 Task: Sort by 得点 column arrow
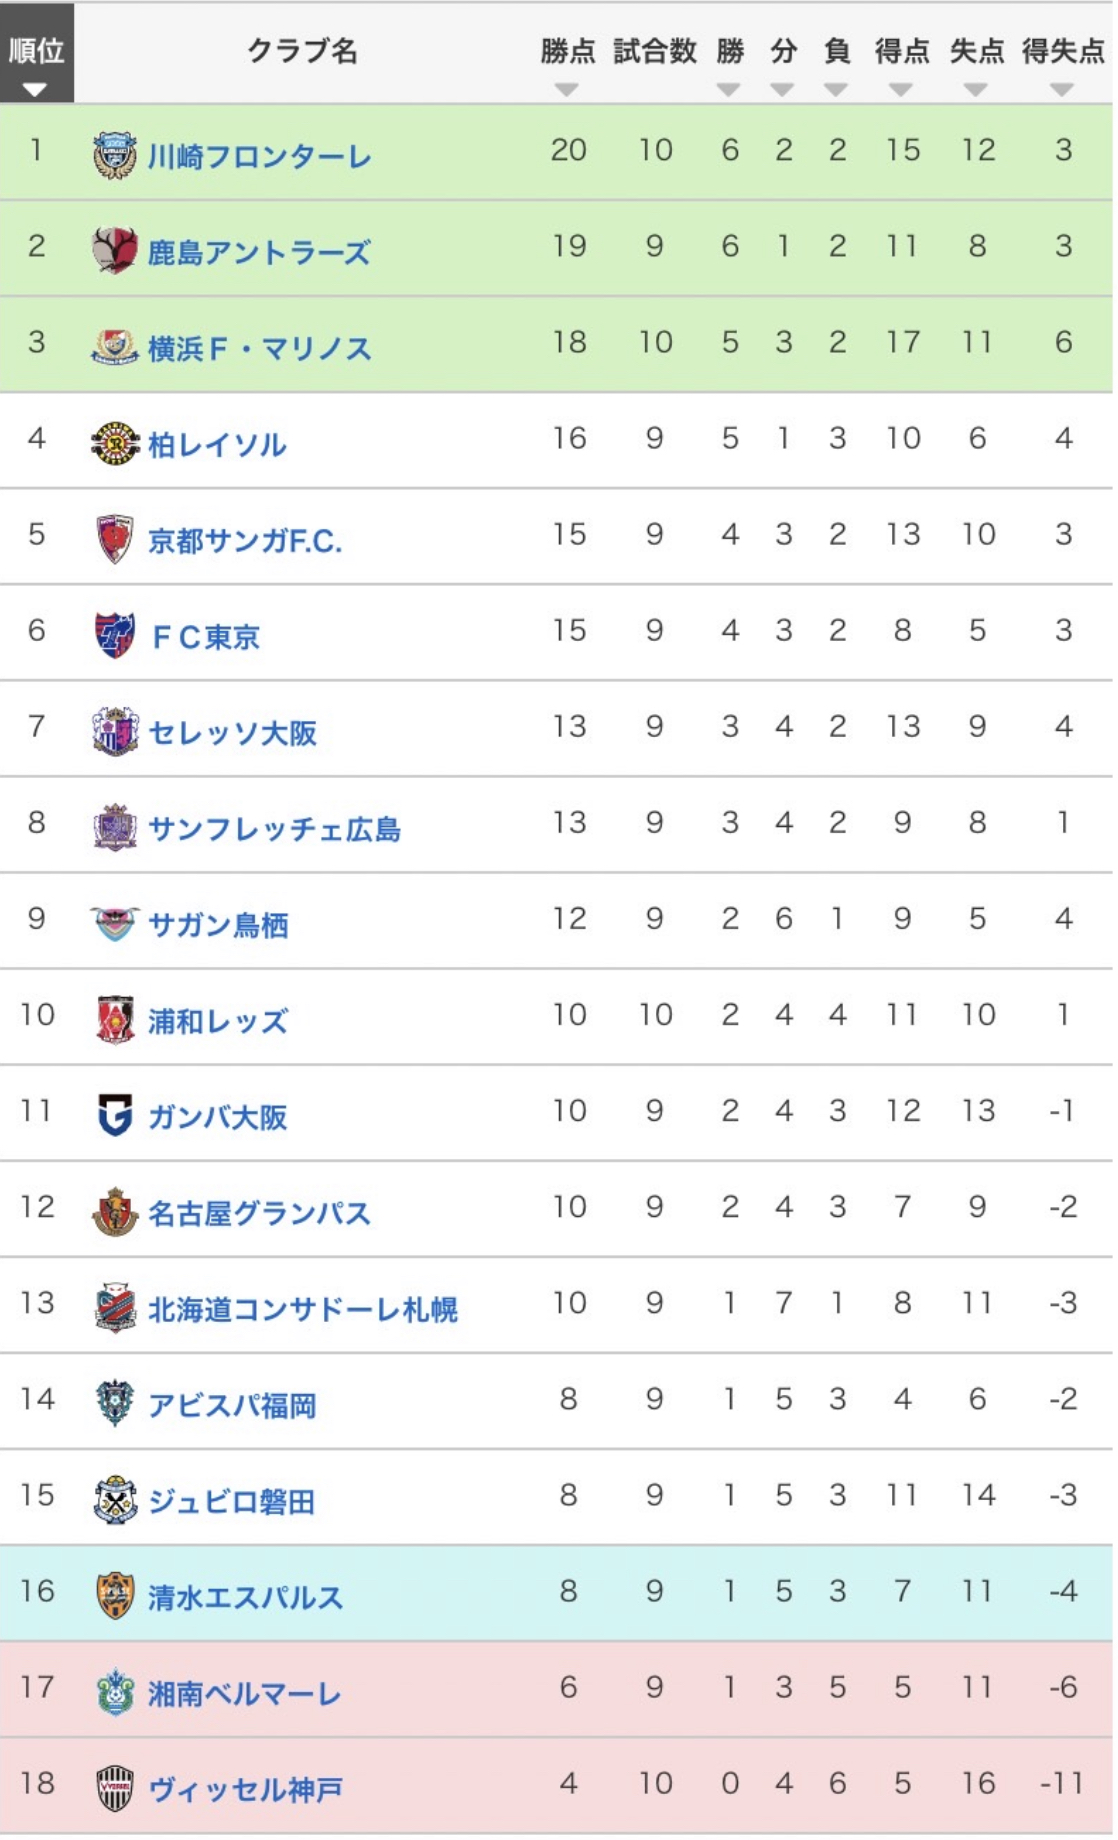point(901,90)
